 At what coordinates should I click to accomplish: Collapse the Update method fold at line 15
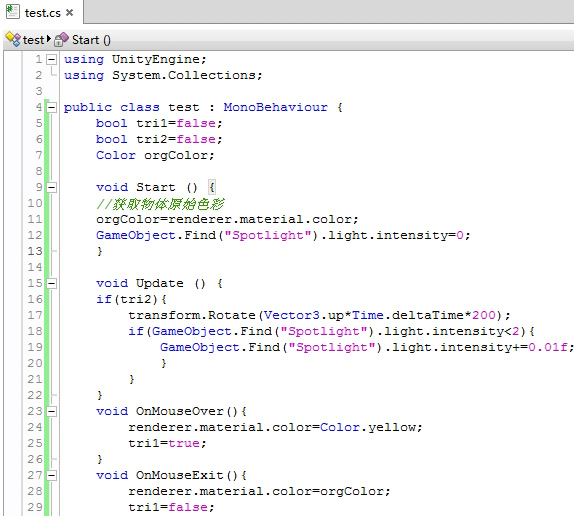point(52,283)
